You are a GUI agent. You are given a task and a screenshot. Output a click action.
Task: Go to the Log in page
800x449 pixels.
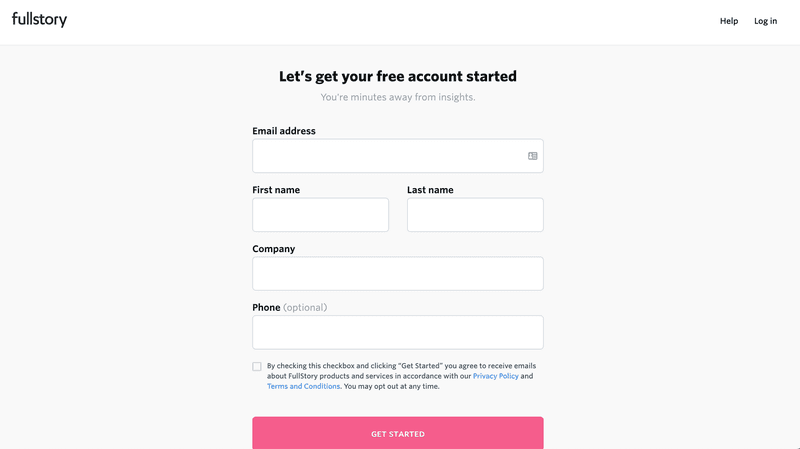tap(765, 21)
